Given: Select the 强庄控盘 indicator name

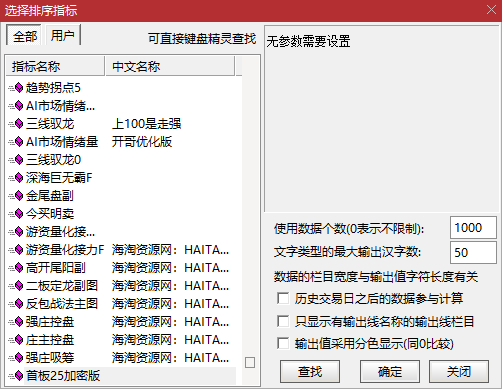Looking at the screenshot, I should point(50,322).
